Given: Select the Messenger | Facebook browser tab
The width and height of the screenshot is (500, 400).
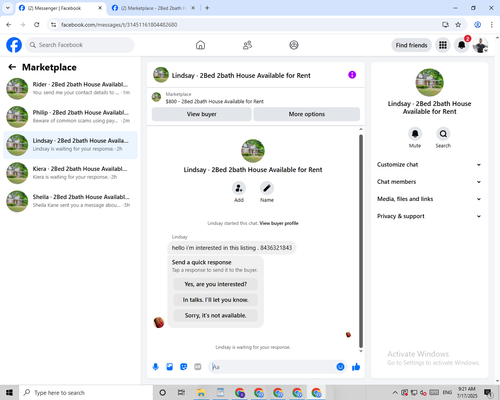Looking at the screenshot, I should [x=60, y=8].
